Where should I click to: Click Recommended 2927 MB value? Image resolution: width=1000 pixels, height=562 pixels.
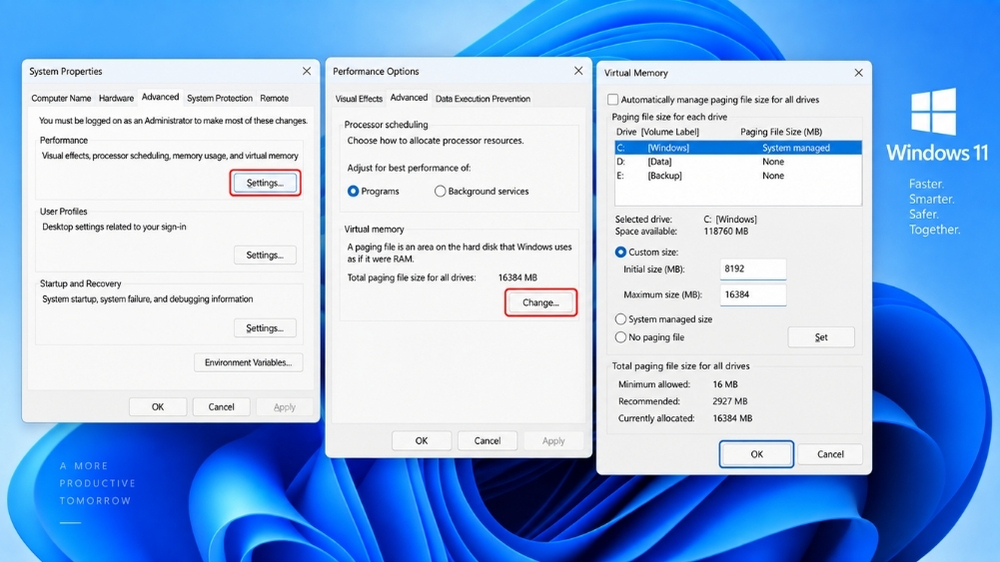730,401
